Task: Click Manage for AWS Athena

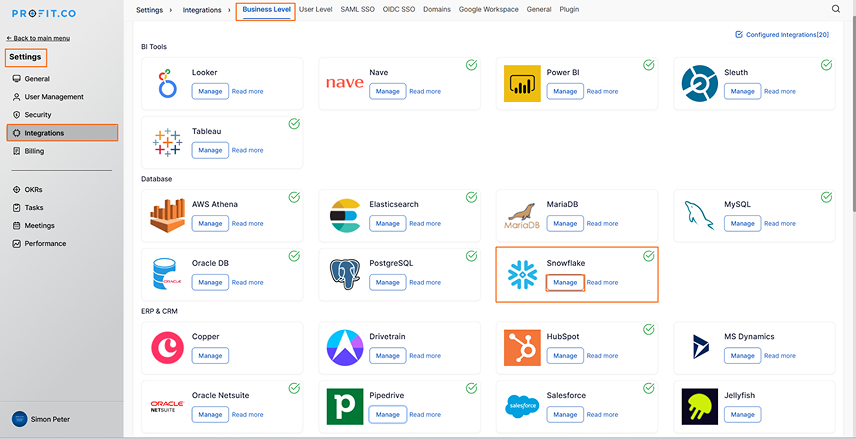Action: 210,223
